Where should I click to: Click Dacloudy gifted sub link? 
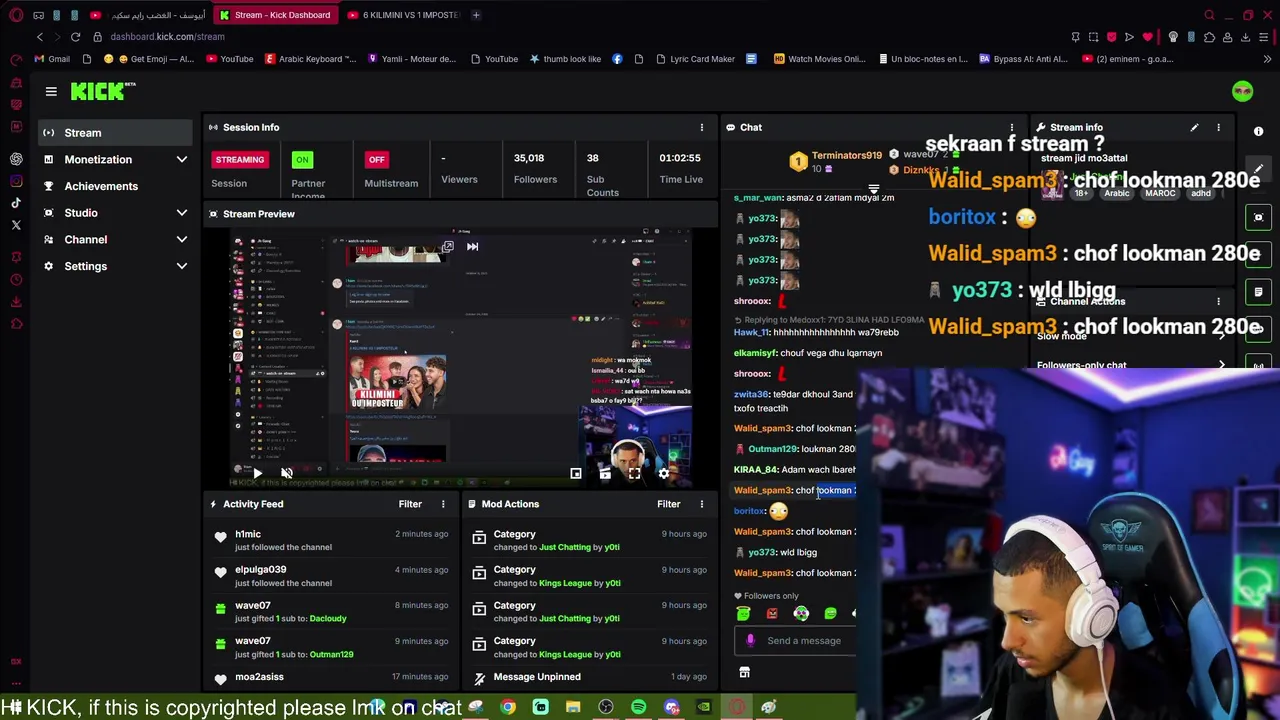(328, 618)
